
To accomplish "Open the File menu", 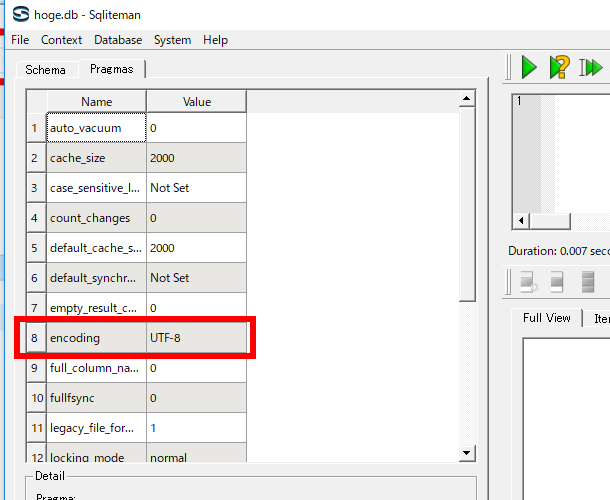I will tap(20, 40).
